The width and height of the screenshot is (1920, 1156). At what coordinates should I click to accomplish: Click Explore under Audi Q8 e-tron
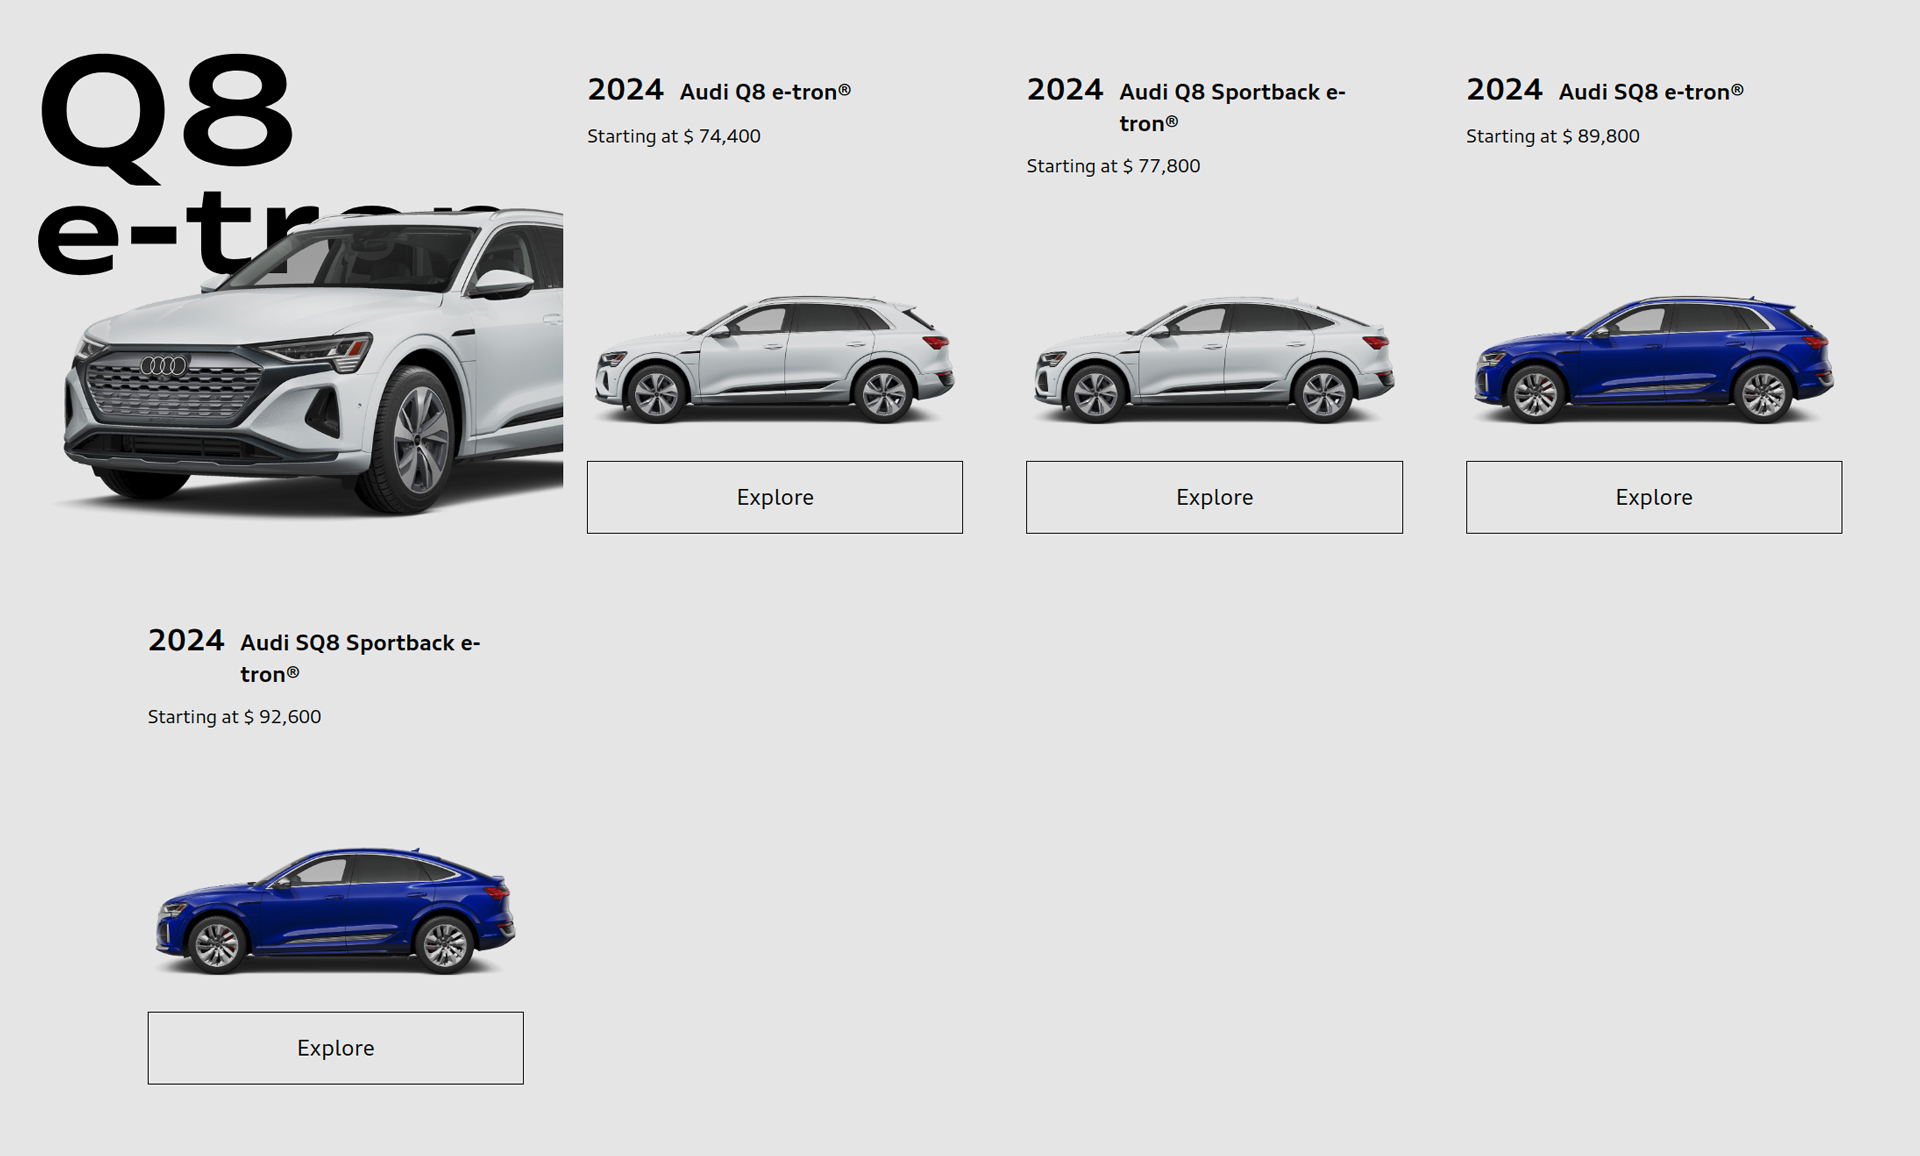pyautogui.click(x=774, y=497)
